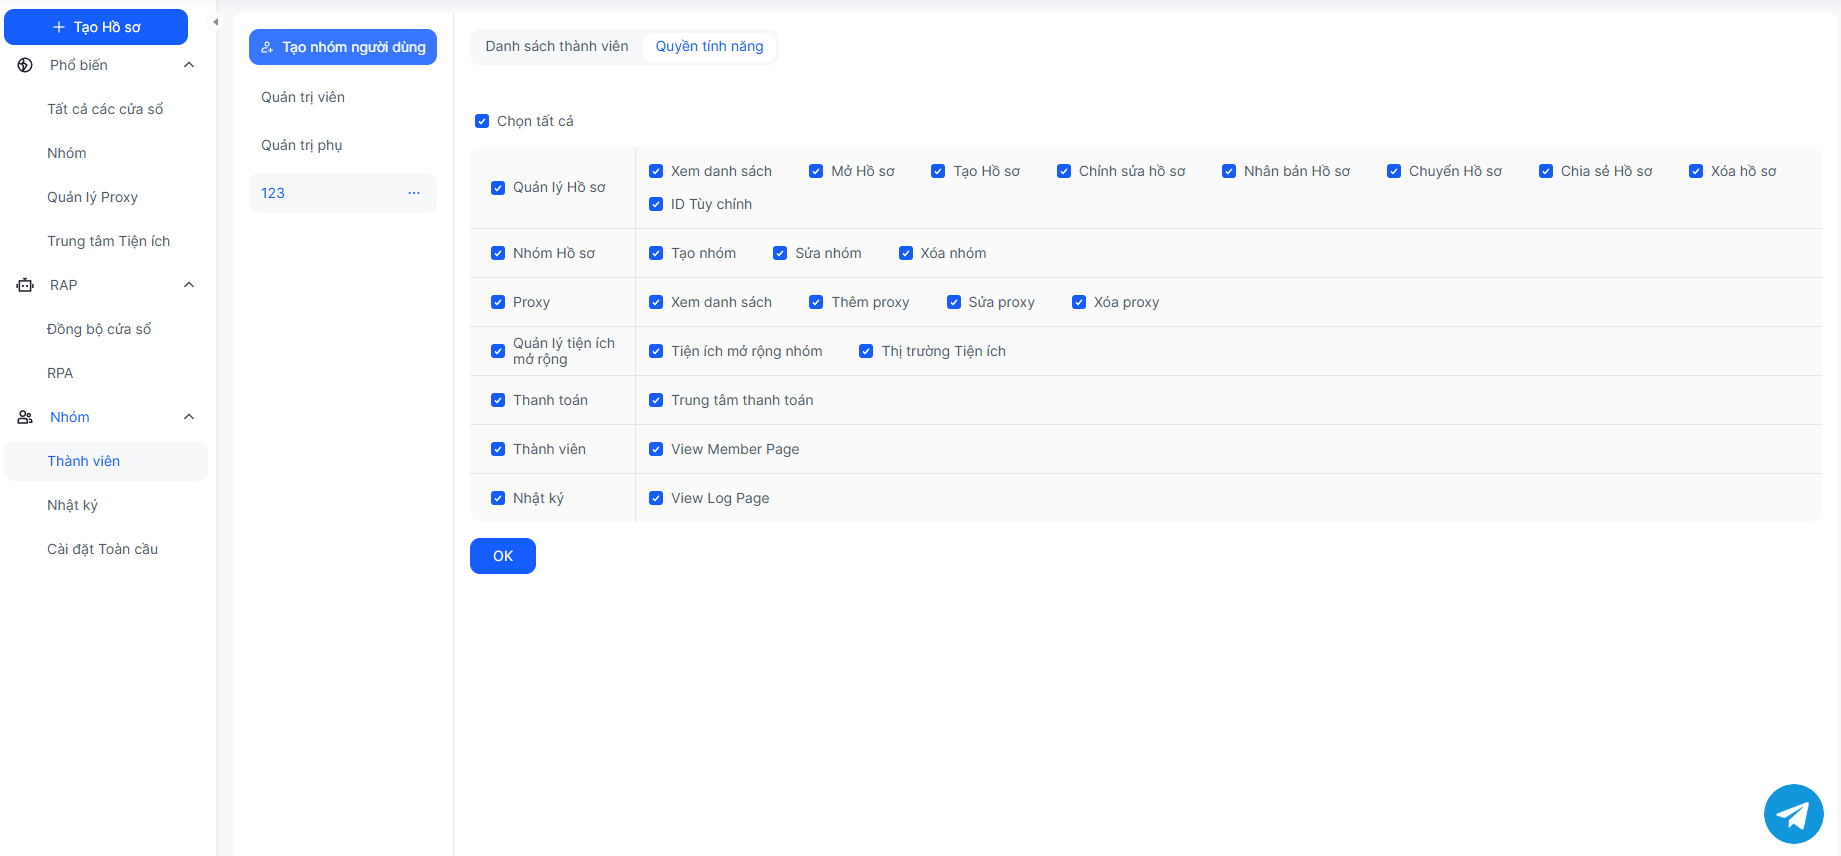This screenshot has width=1841, height=856.
Task: Click the add-user icon on Tạo nhóm button
Action: pyautogui.click(x=267, y=47)
